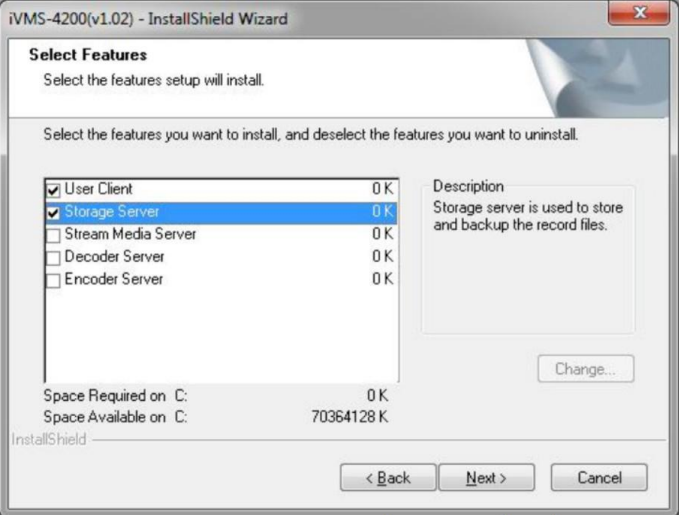Tick the Decoder Server checkbox

coord(53,258)
